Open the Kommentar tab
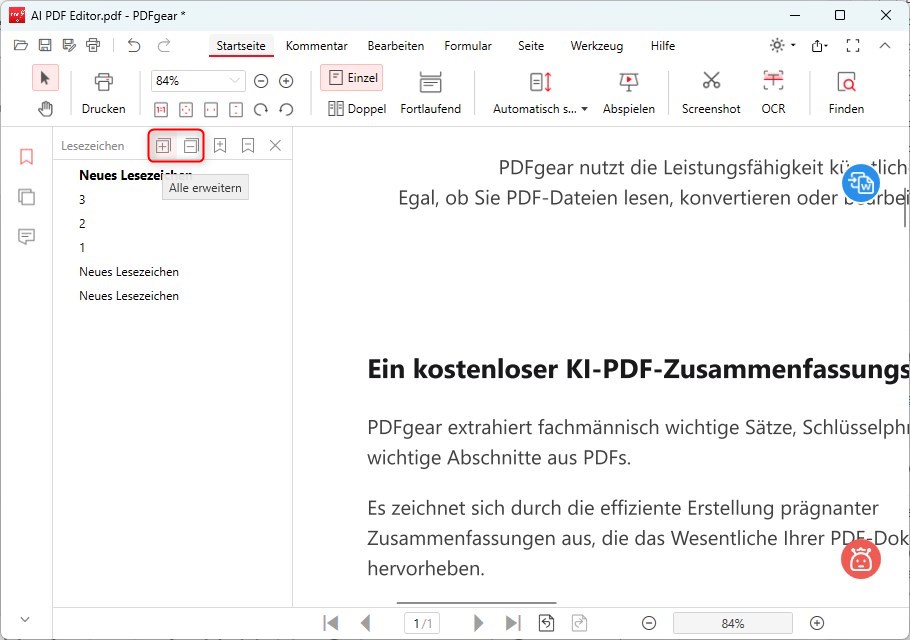This screenshot has width=910, height=640. (x=316, y=46)
